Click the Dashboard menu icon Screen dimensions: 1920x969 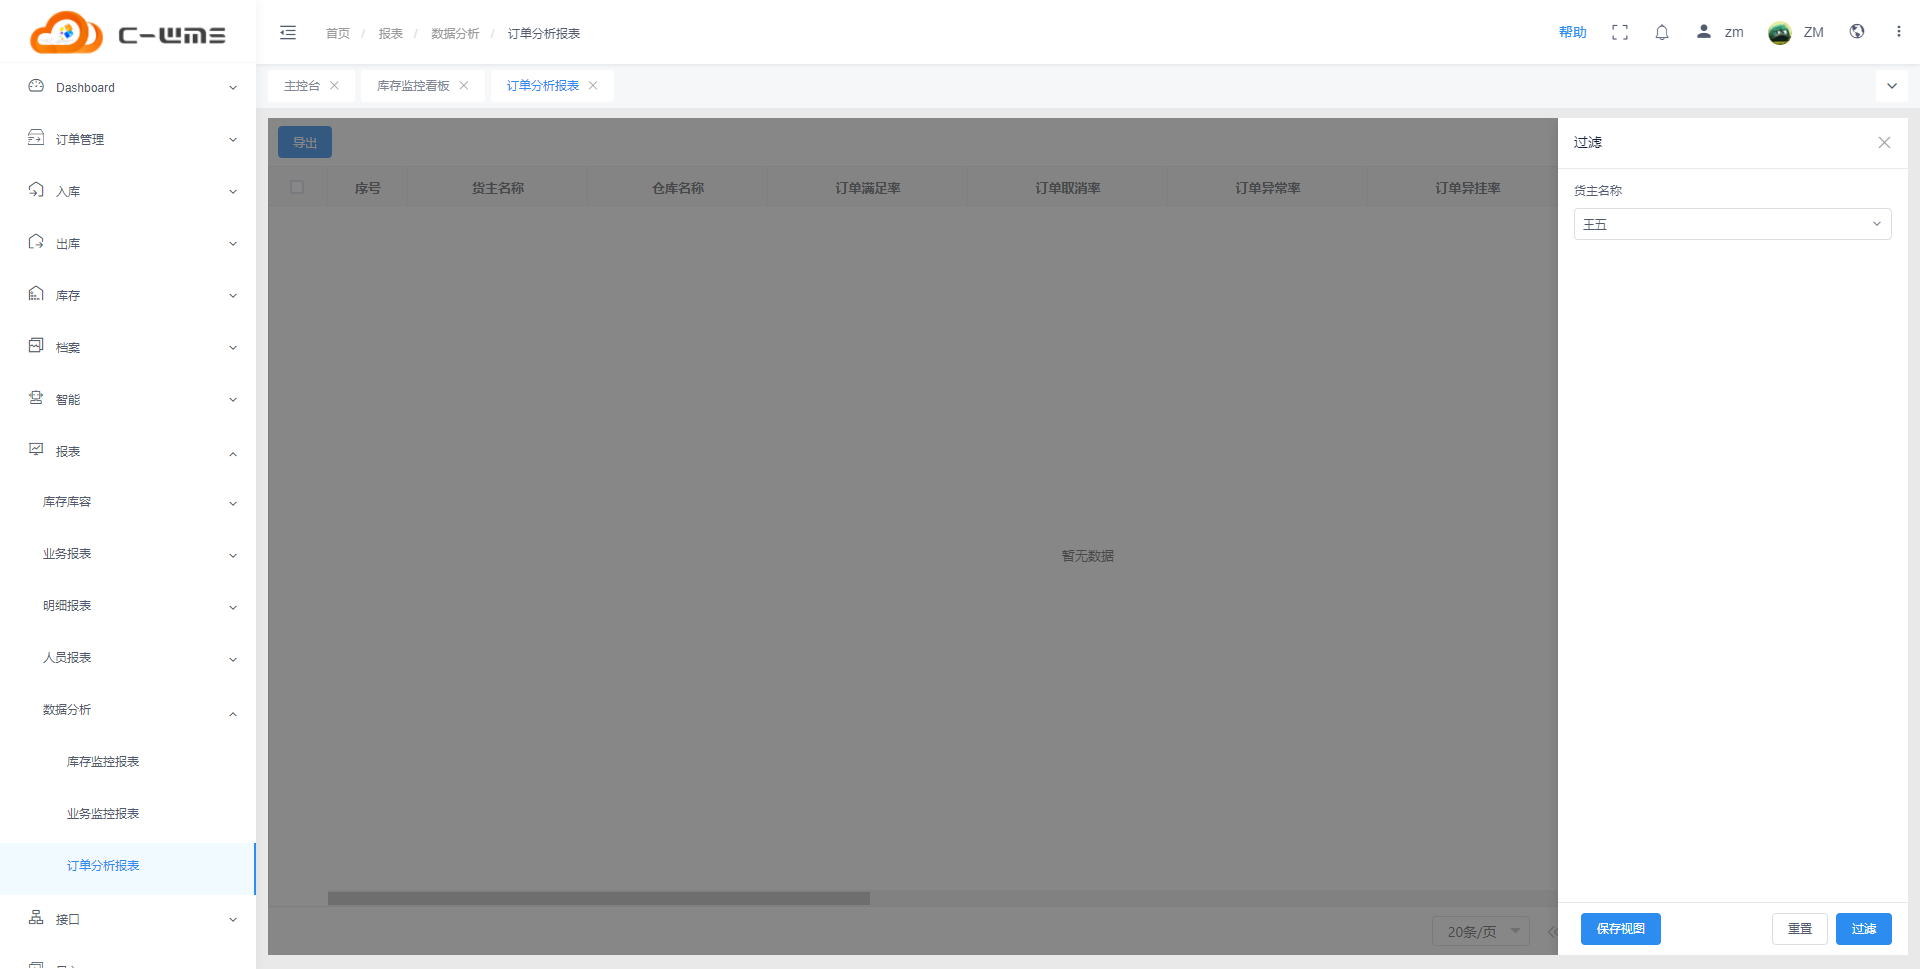(36, 86)
